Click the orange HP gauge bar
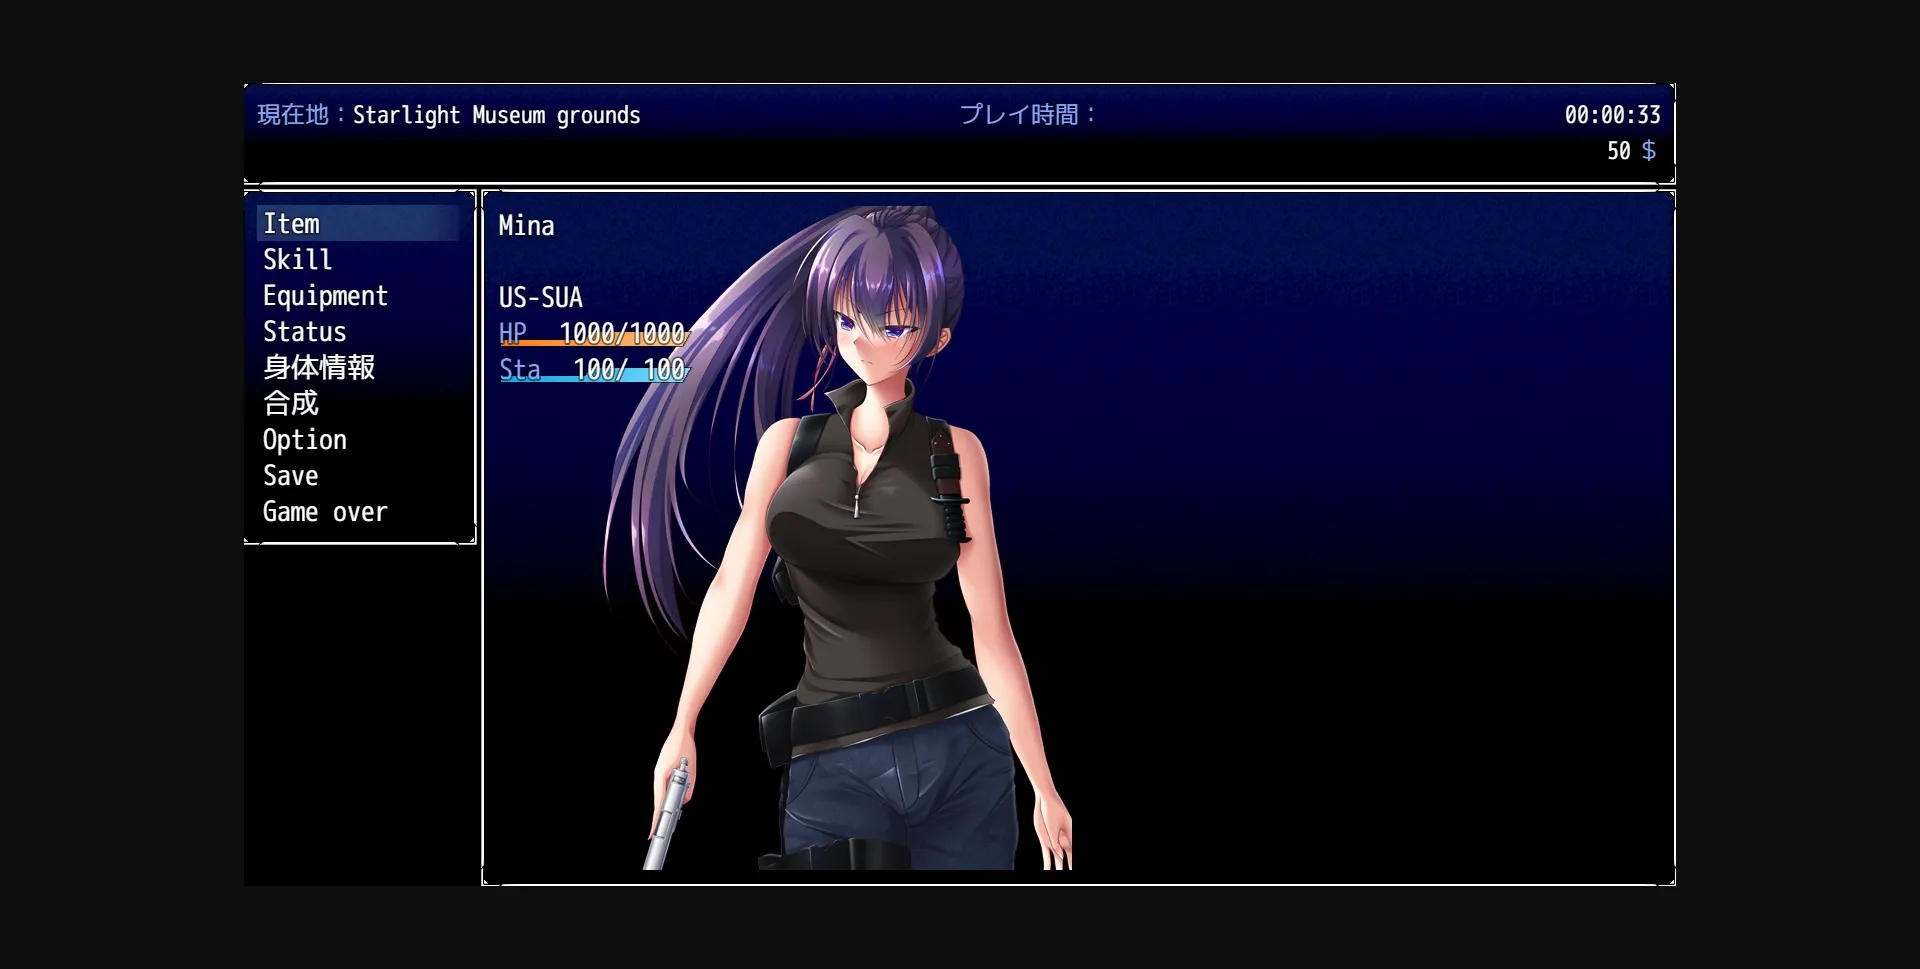 coord(594,342)
